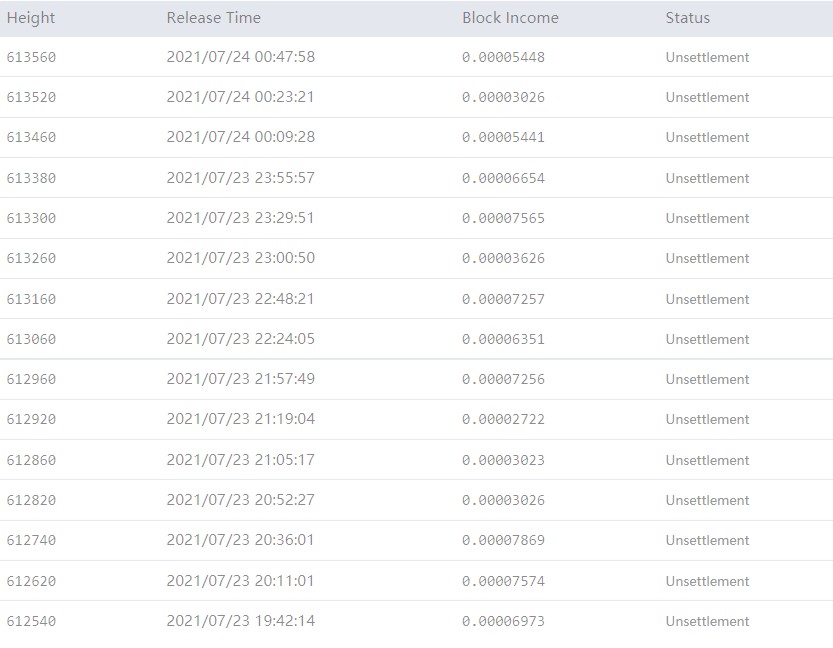Click block income 0.00006973

503,621
